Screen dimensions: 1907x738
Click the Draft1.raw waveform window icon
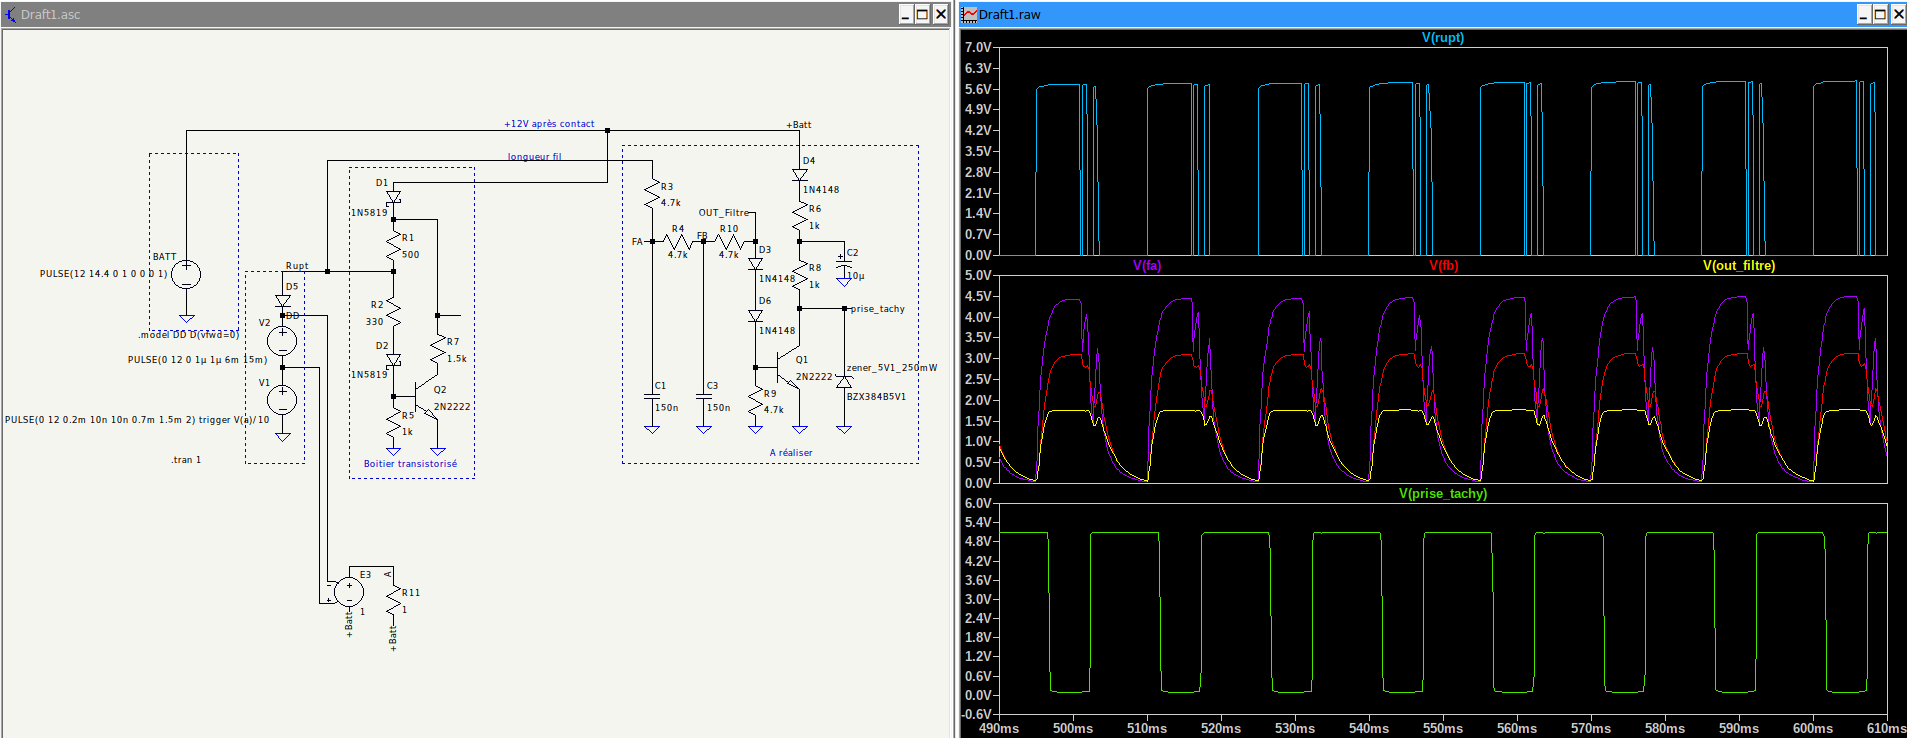970,14
